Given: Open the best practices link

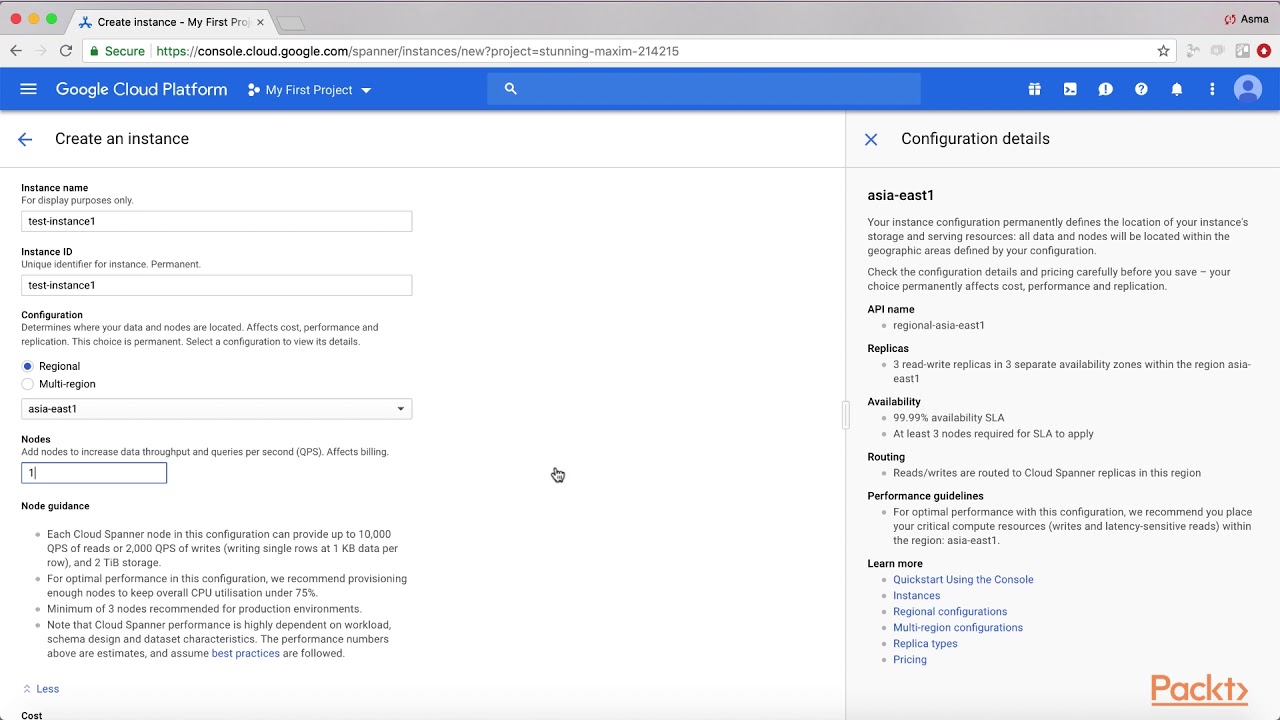Looking at the screenshot, I should coord(245,653).
